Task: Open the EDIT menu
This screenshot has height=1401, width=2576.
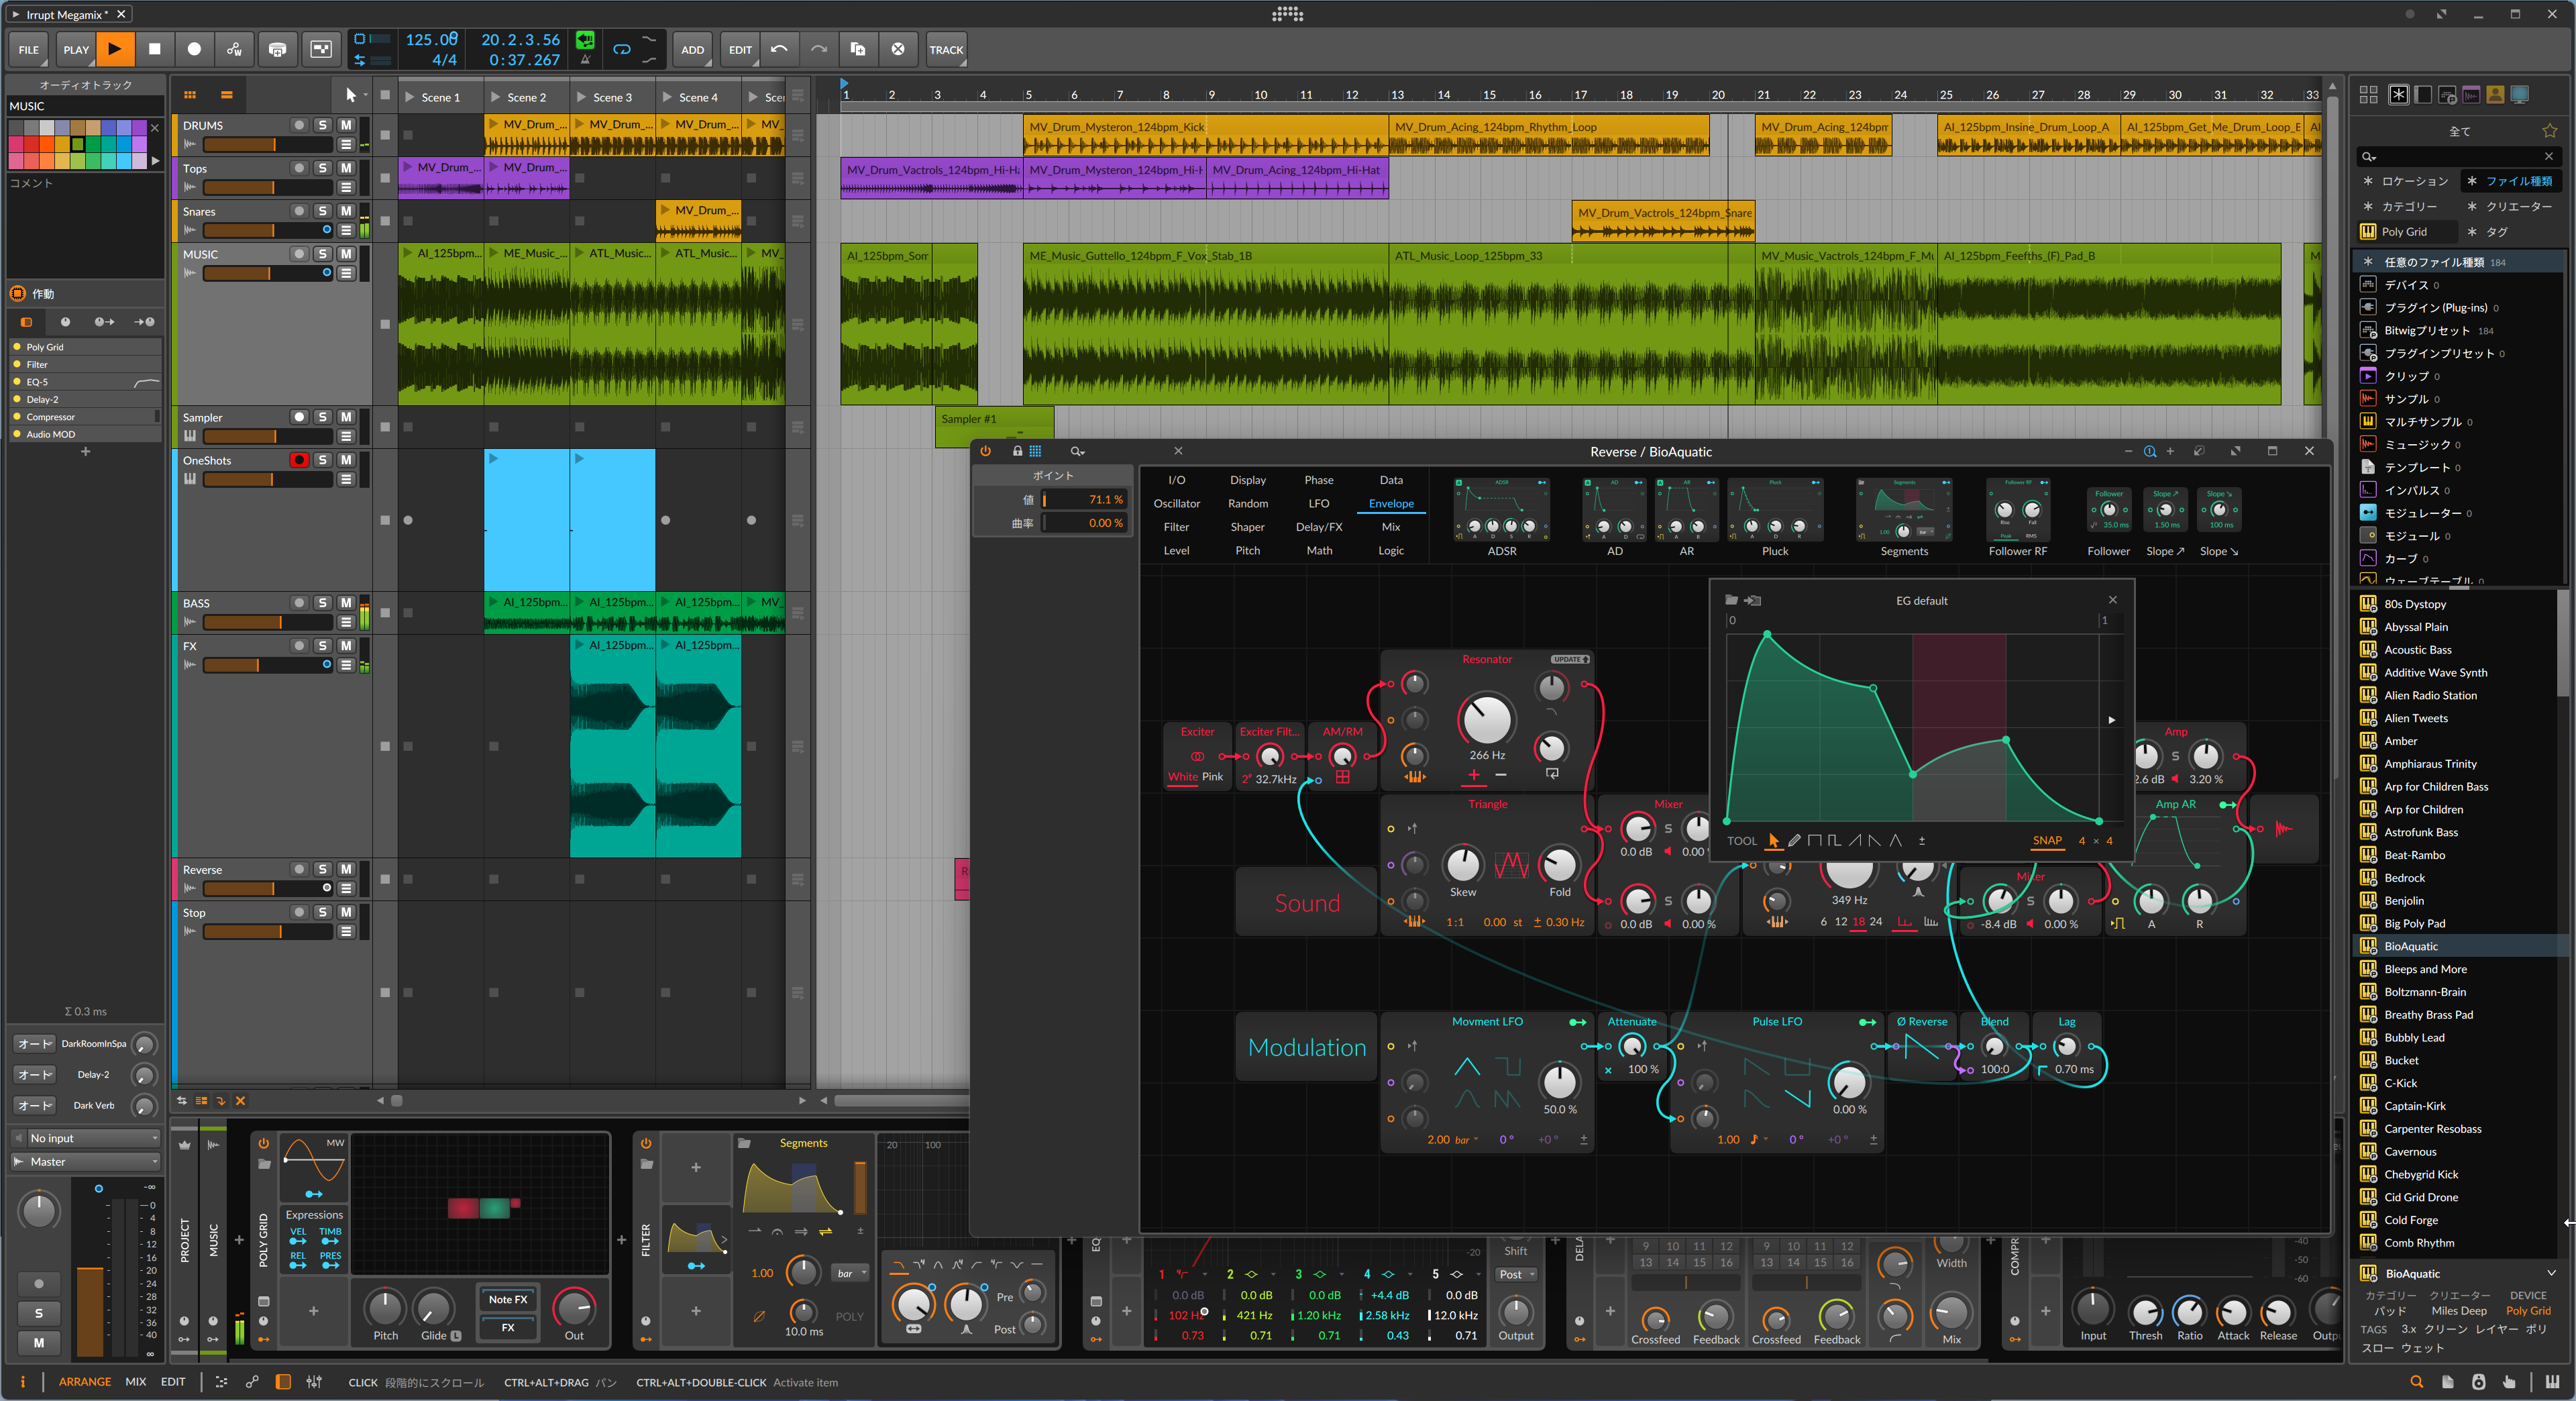Action: coord(740,49)
